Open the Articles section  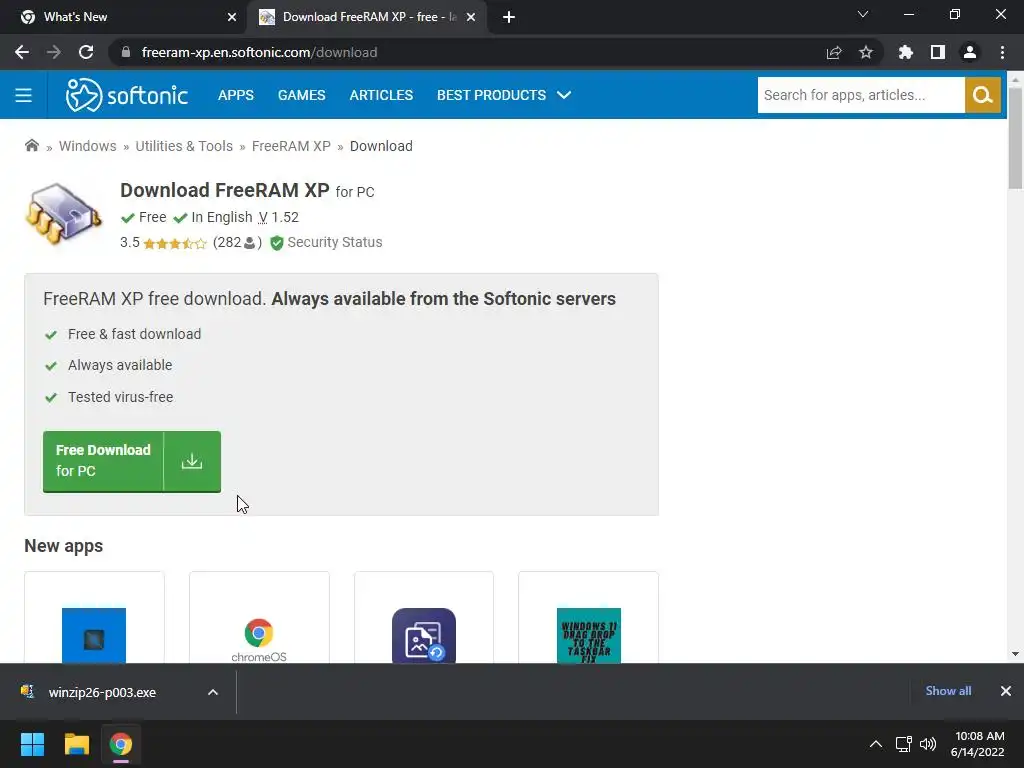click(x=381, y=95)
